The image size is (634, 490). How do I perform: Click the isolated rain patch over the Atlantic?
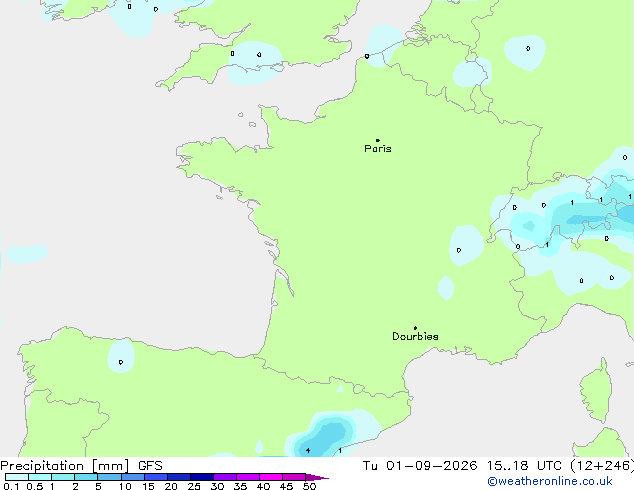[x=27, y=253]
